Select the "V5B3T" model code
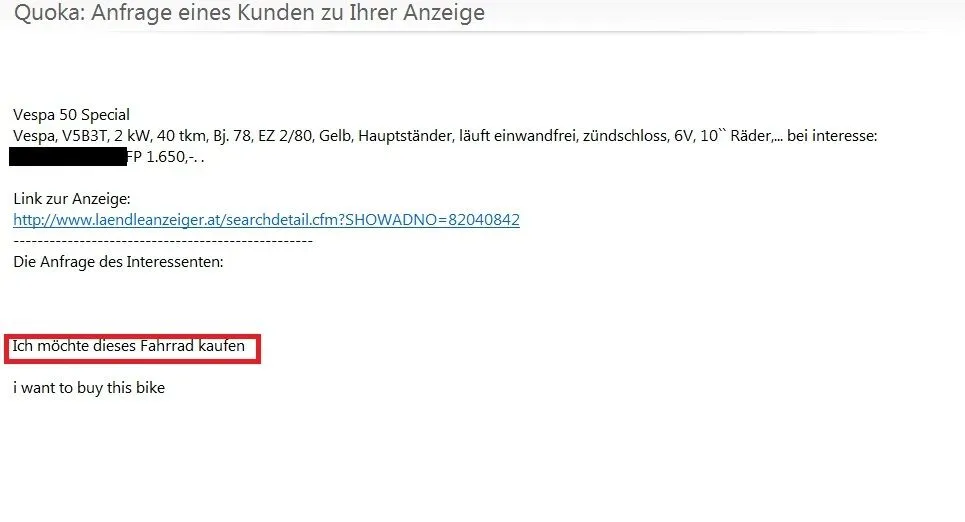The image size is (965, 522). pos(84,136)
